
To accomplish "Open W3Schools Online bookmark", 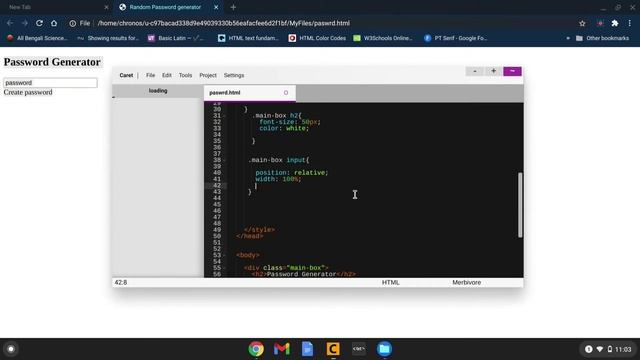I will click(383, 38).
